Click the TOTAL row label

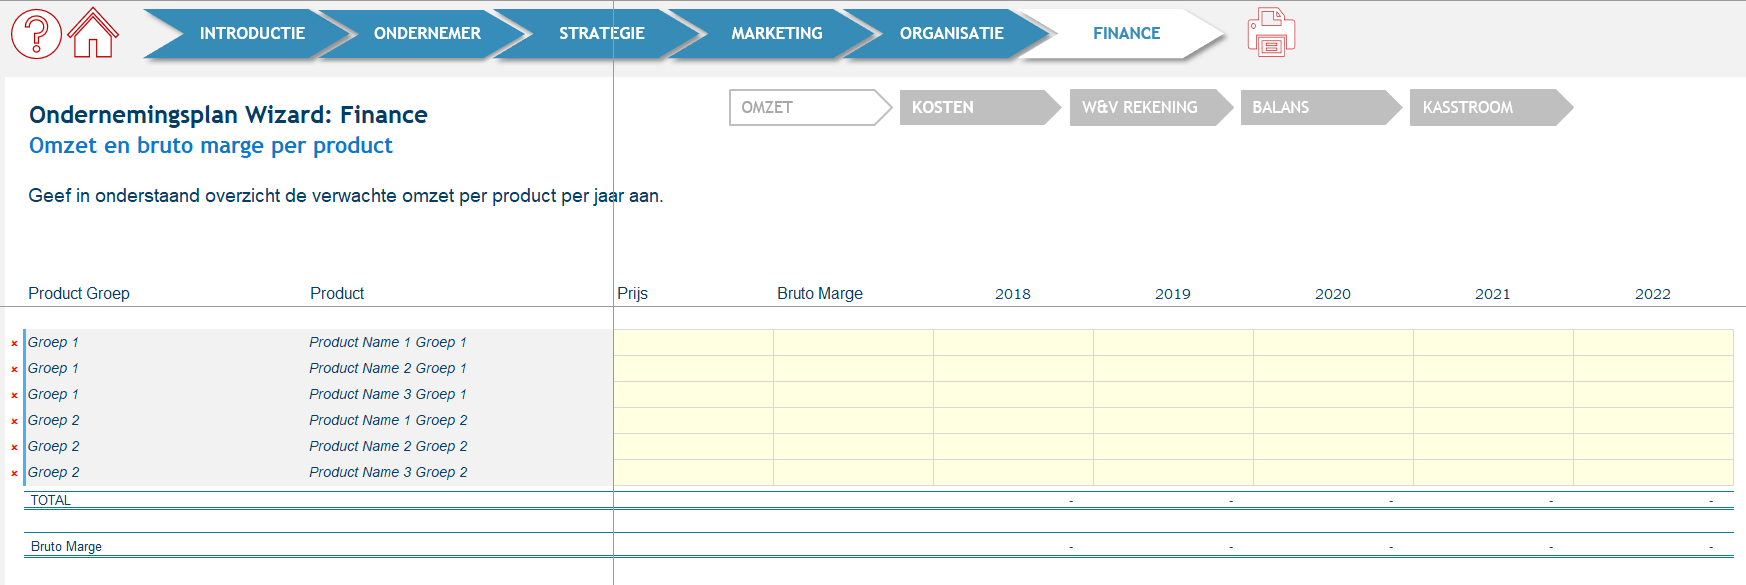point(51,500)
